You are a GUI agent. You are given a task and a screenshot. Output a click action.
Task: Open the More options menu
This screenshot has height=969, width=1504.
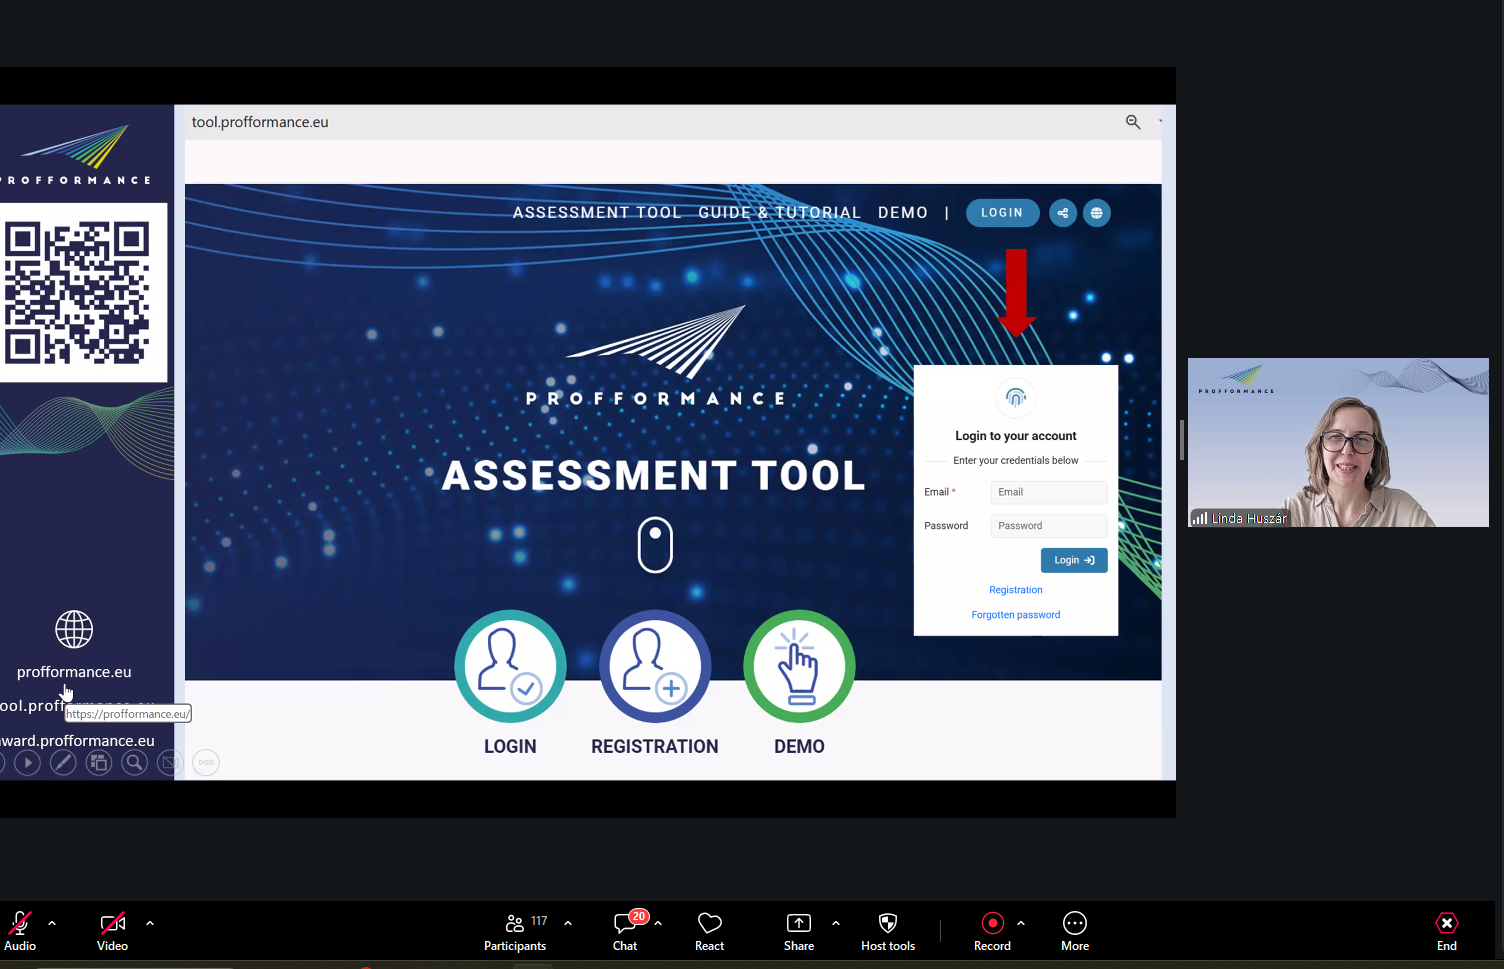[x=1074, y=931]
